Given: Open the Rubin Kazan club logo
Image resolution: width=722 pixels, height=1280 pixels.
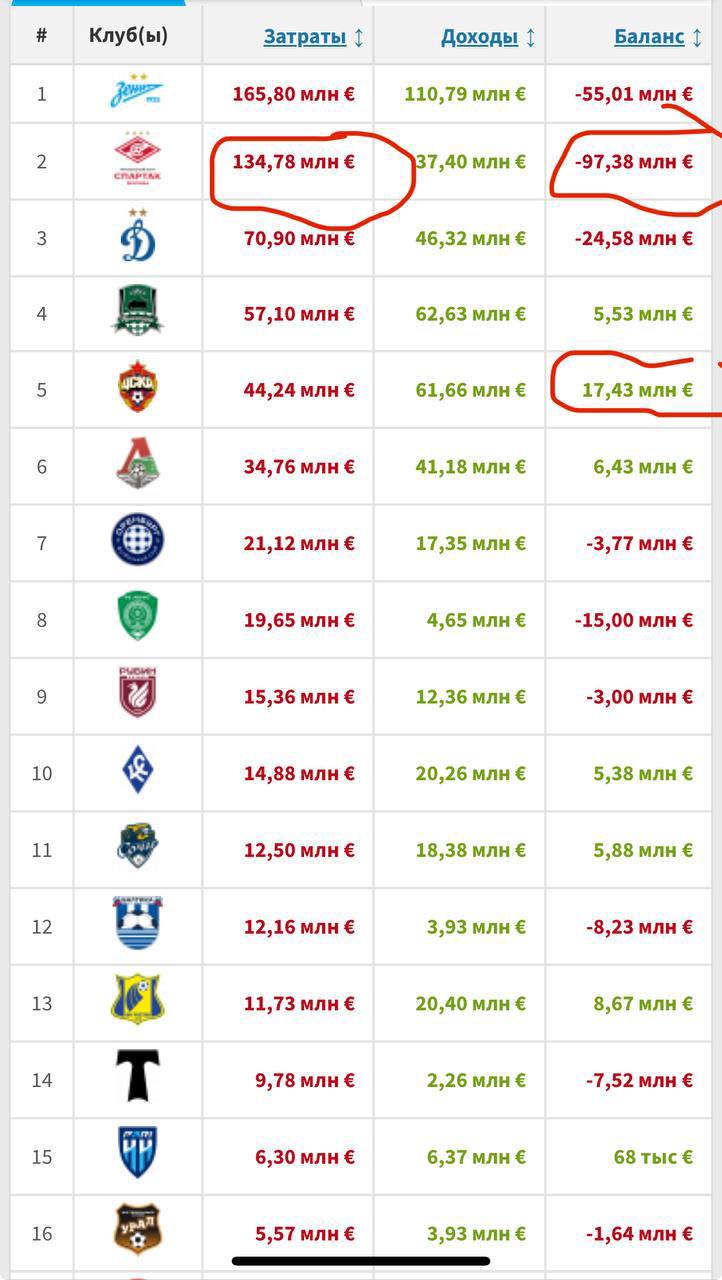Looking at the screenshot, I should pyautogui.click(x=138, y=696).
